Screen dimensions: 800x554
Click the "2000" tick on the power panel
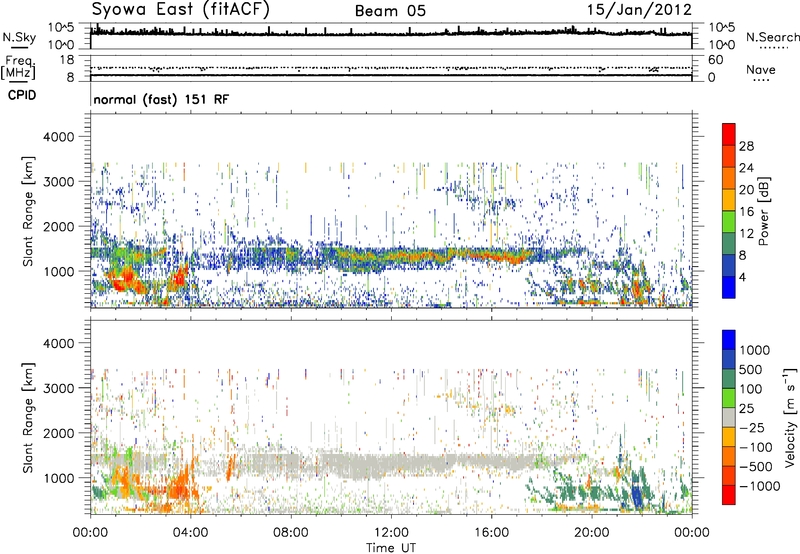(58, 226)
